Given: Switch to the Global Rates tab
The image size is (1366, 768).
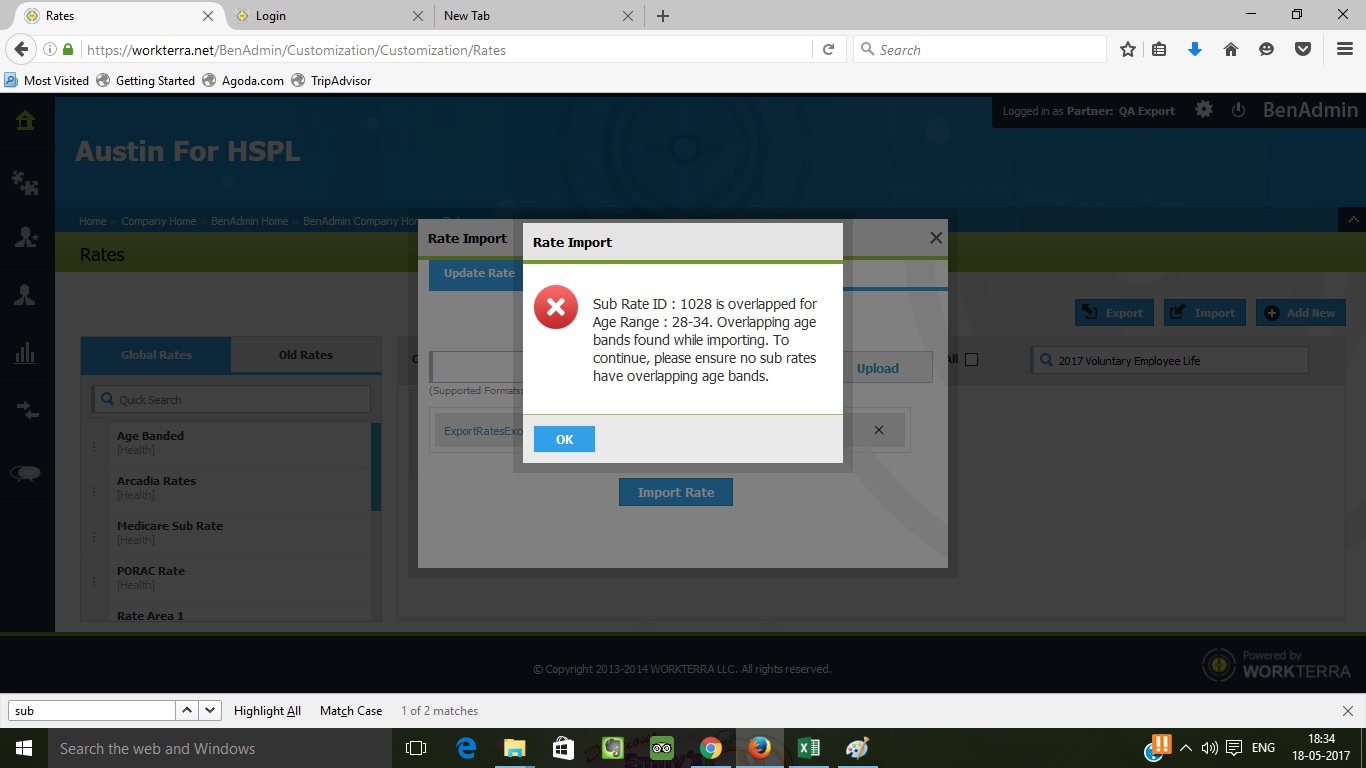Looking at the screenshot, I should point(156,355).
